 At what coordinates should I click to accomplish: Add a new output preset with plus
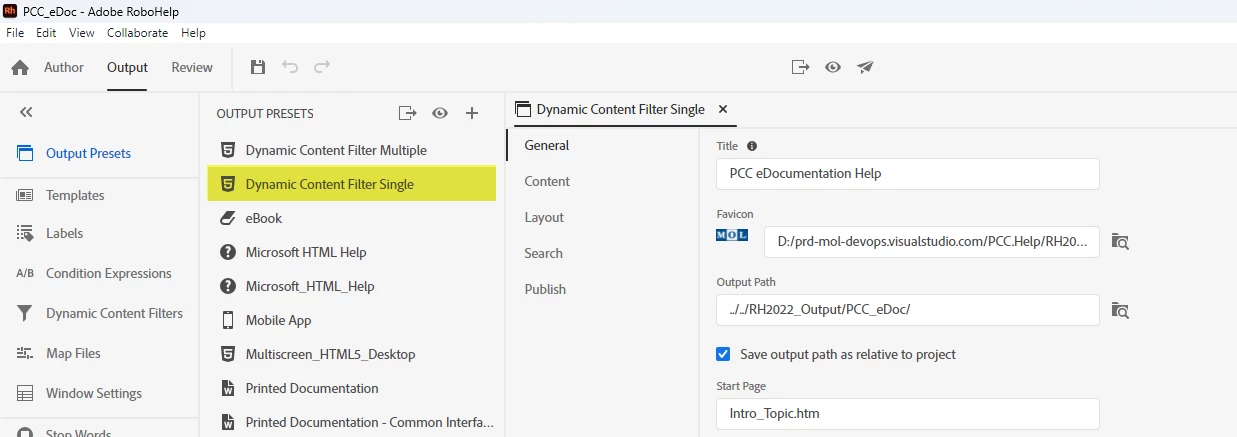coord(472,113)
